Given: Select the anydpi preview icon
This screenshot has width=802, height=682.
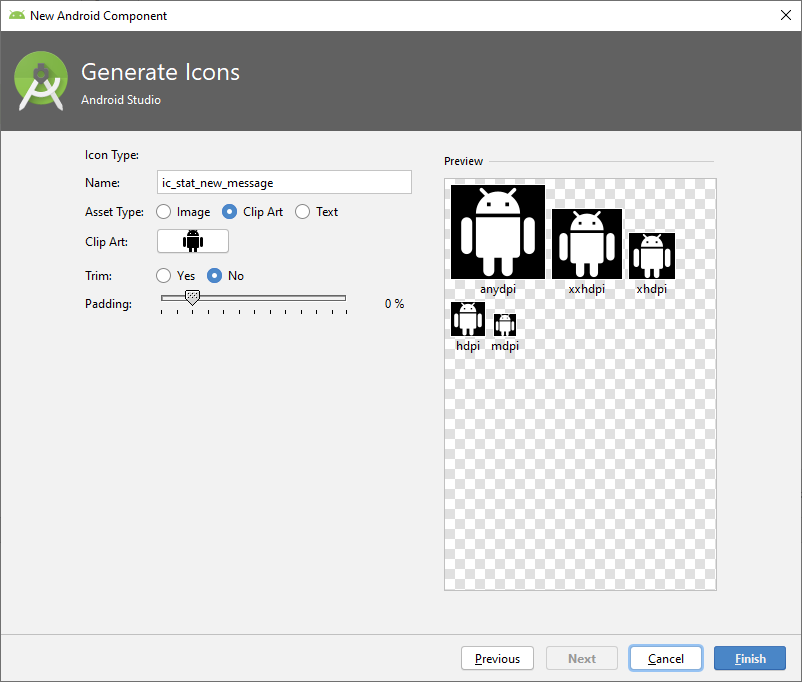Looking at the screenshot, I should [x=498, y=232].
